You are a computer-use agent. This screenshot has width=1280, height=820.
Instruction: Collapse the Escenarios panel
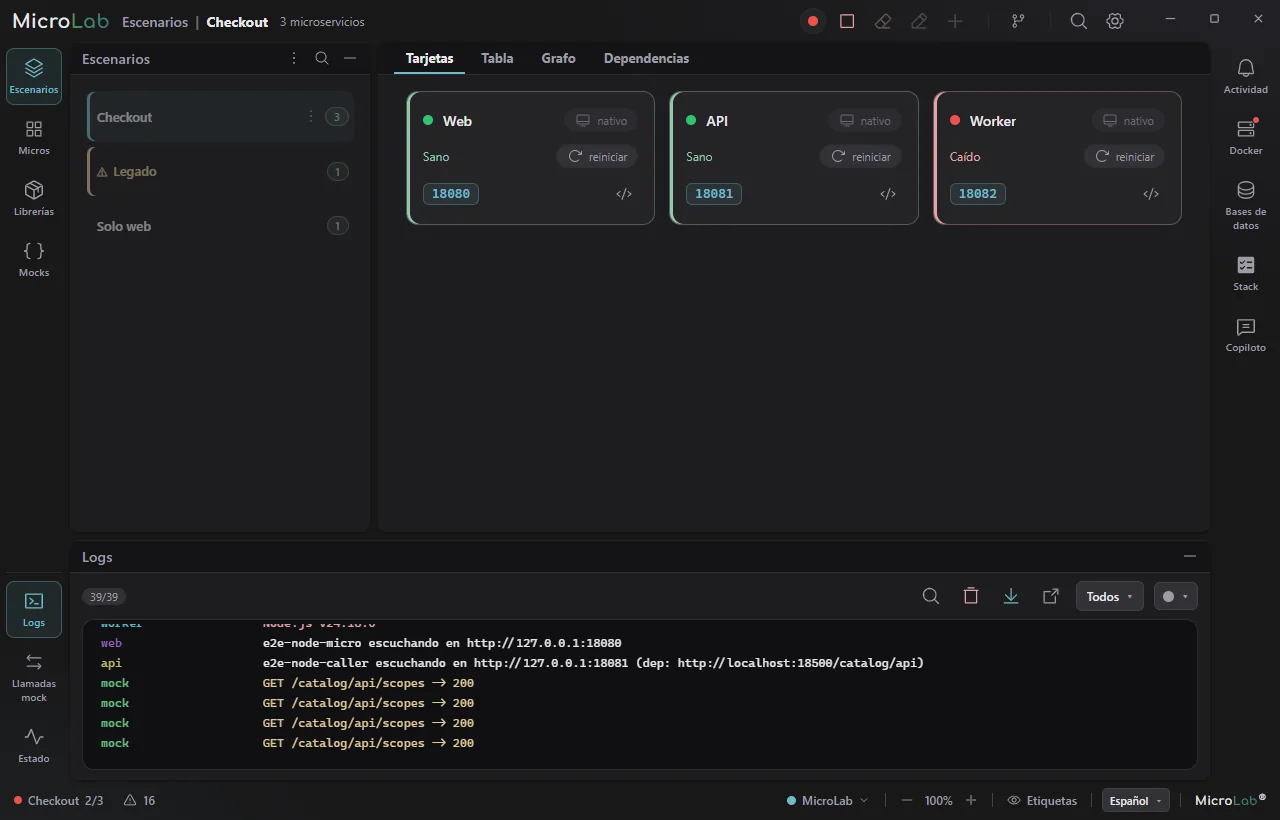coord(350,58)
